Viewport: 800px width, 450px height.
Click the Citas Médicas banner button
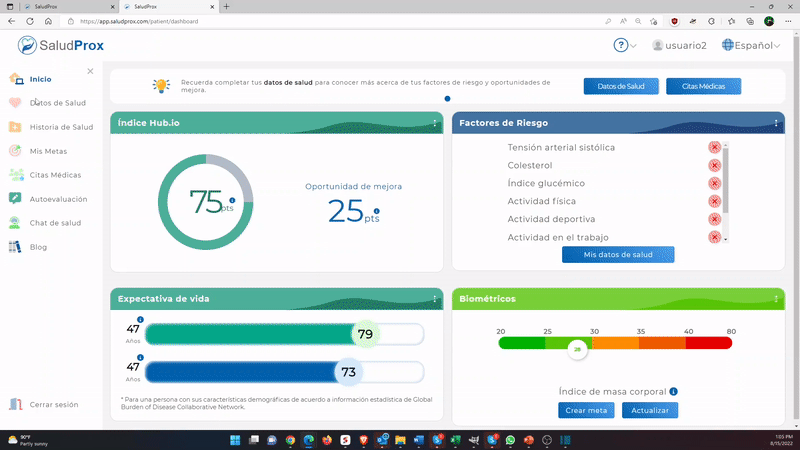pyautogui.click(x=703, y=86)
